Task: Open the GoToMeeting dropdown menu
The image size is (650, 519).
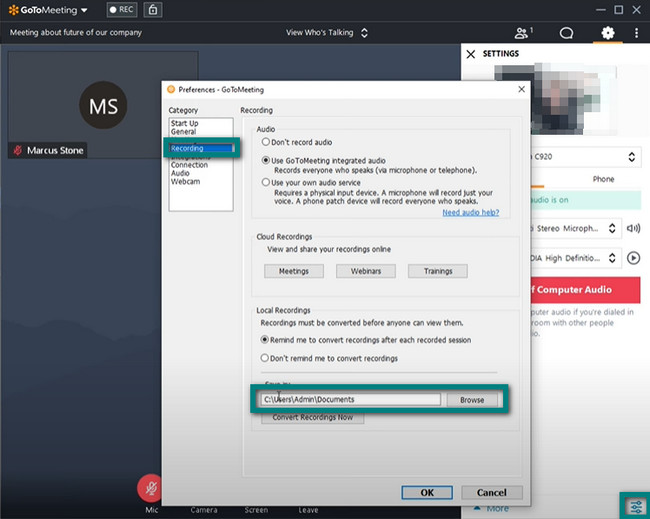Action: (84, 10)
